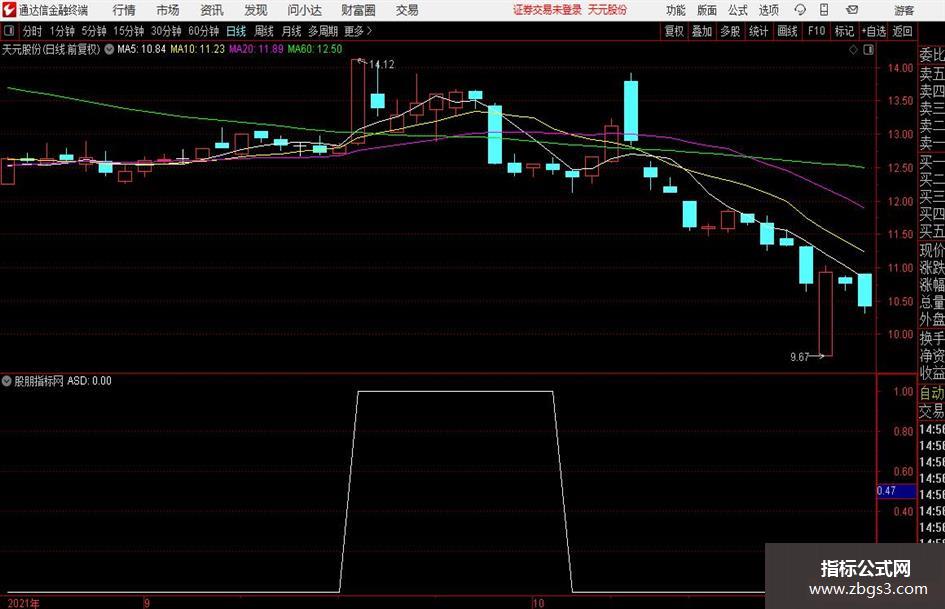Click the 多股 multi-stock button
945x609 pixels.
coord(730,31)
